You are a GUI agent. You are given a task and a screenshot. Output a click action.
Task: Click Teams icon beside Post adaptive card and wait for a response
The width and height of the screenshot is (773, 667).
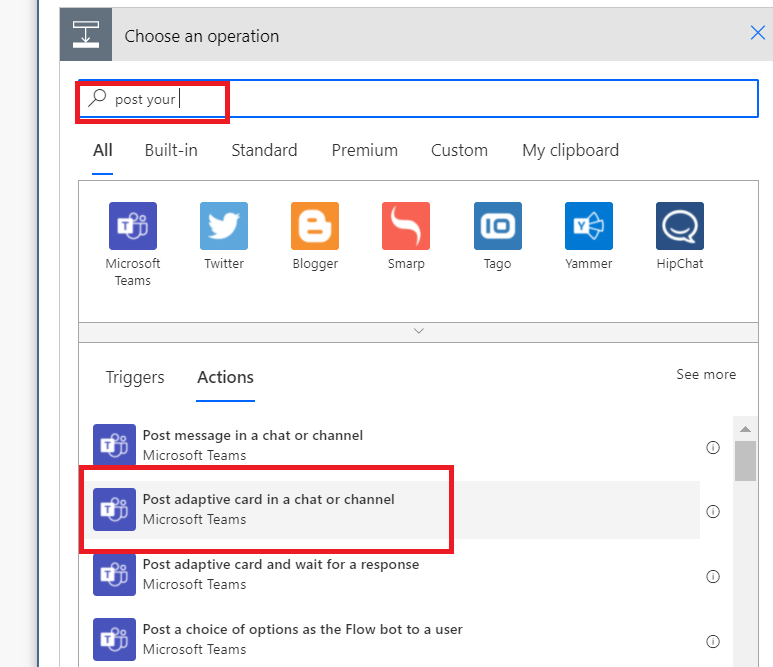(x=114, y=574)
